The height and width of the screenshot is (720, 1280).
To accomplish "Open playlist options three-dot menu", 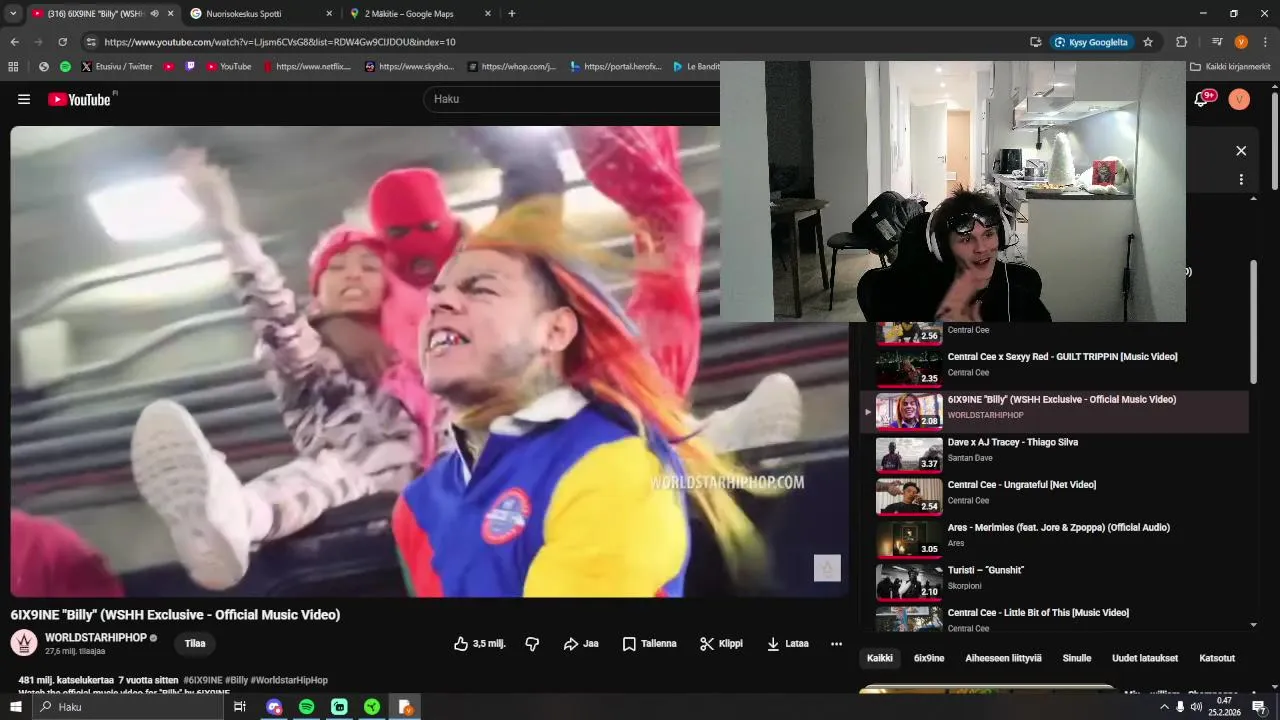I will [1241, 180].
